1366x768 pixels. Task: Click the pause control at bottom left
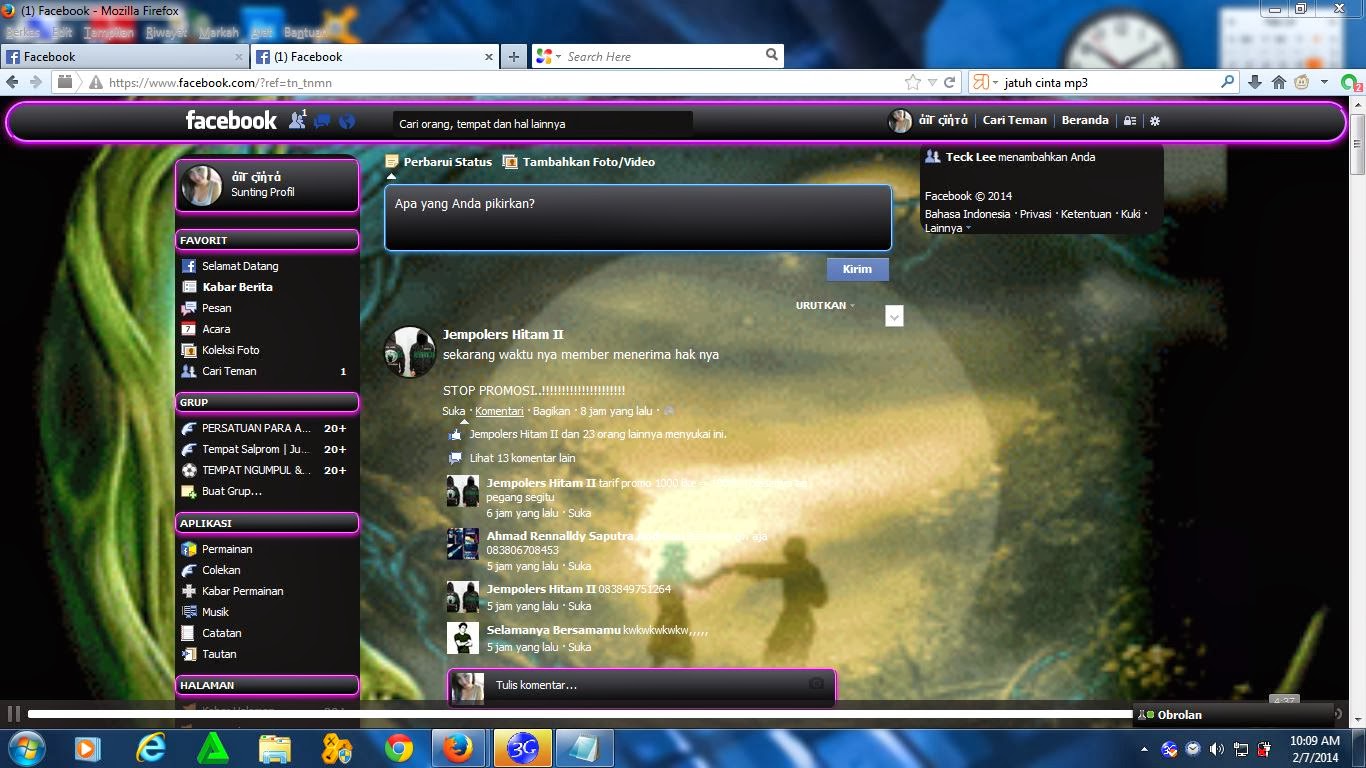[x=14, y=714]
